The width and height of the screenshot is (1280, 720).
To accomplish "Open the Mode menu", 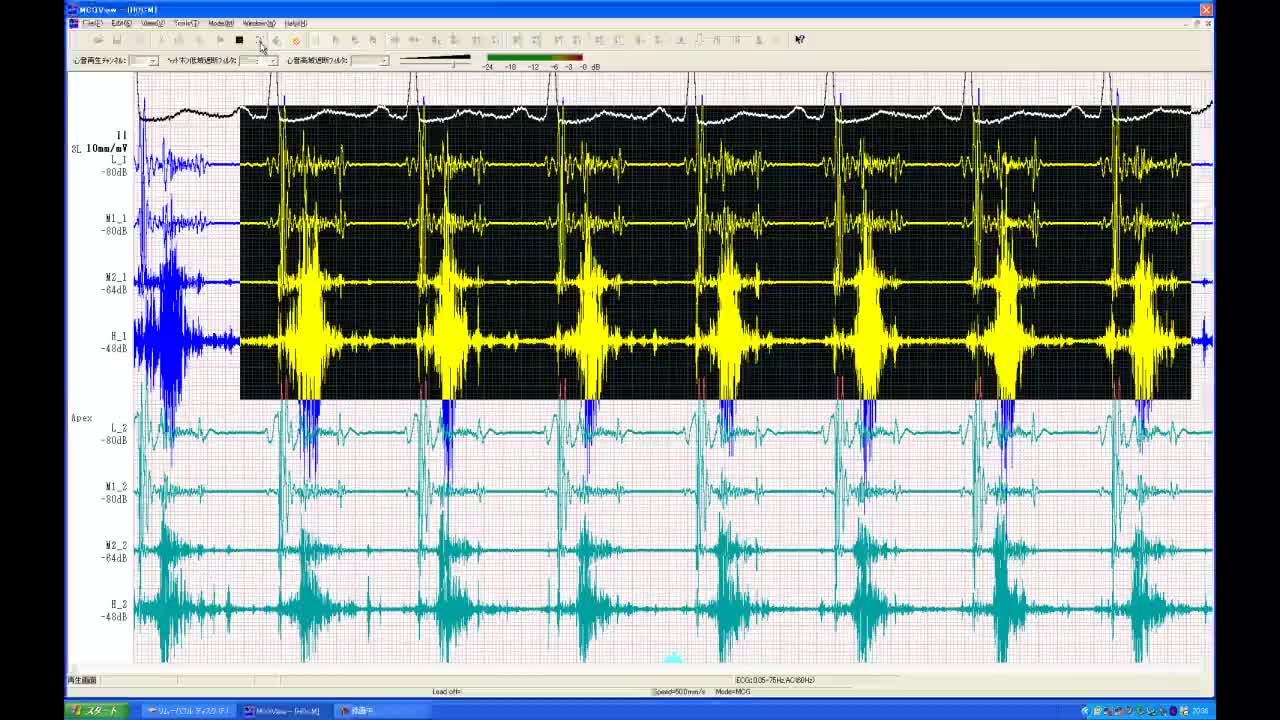I will [220, 23].
